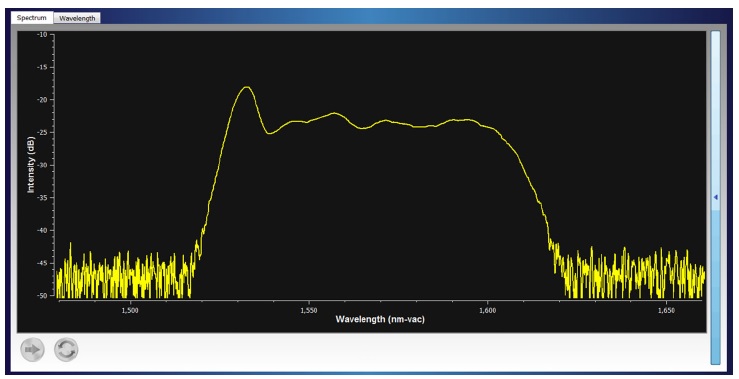
Task: Click the 1,500 wavelength axis label
Action: click(130, 311)
